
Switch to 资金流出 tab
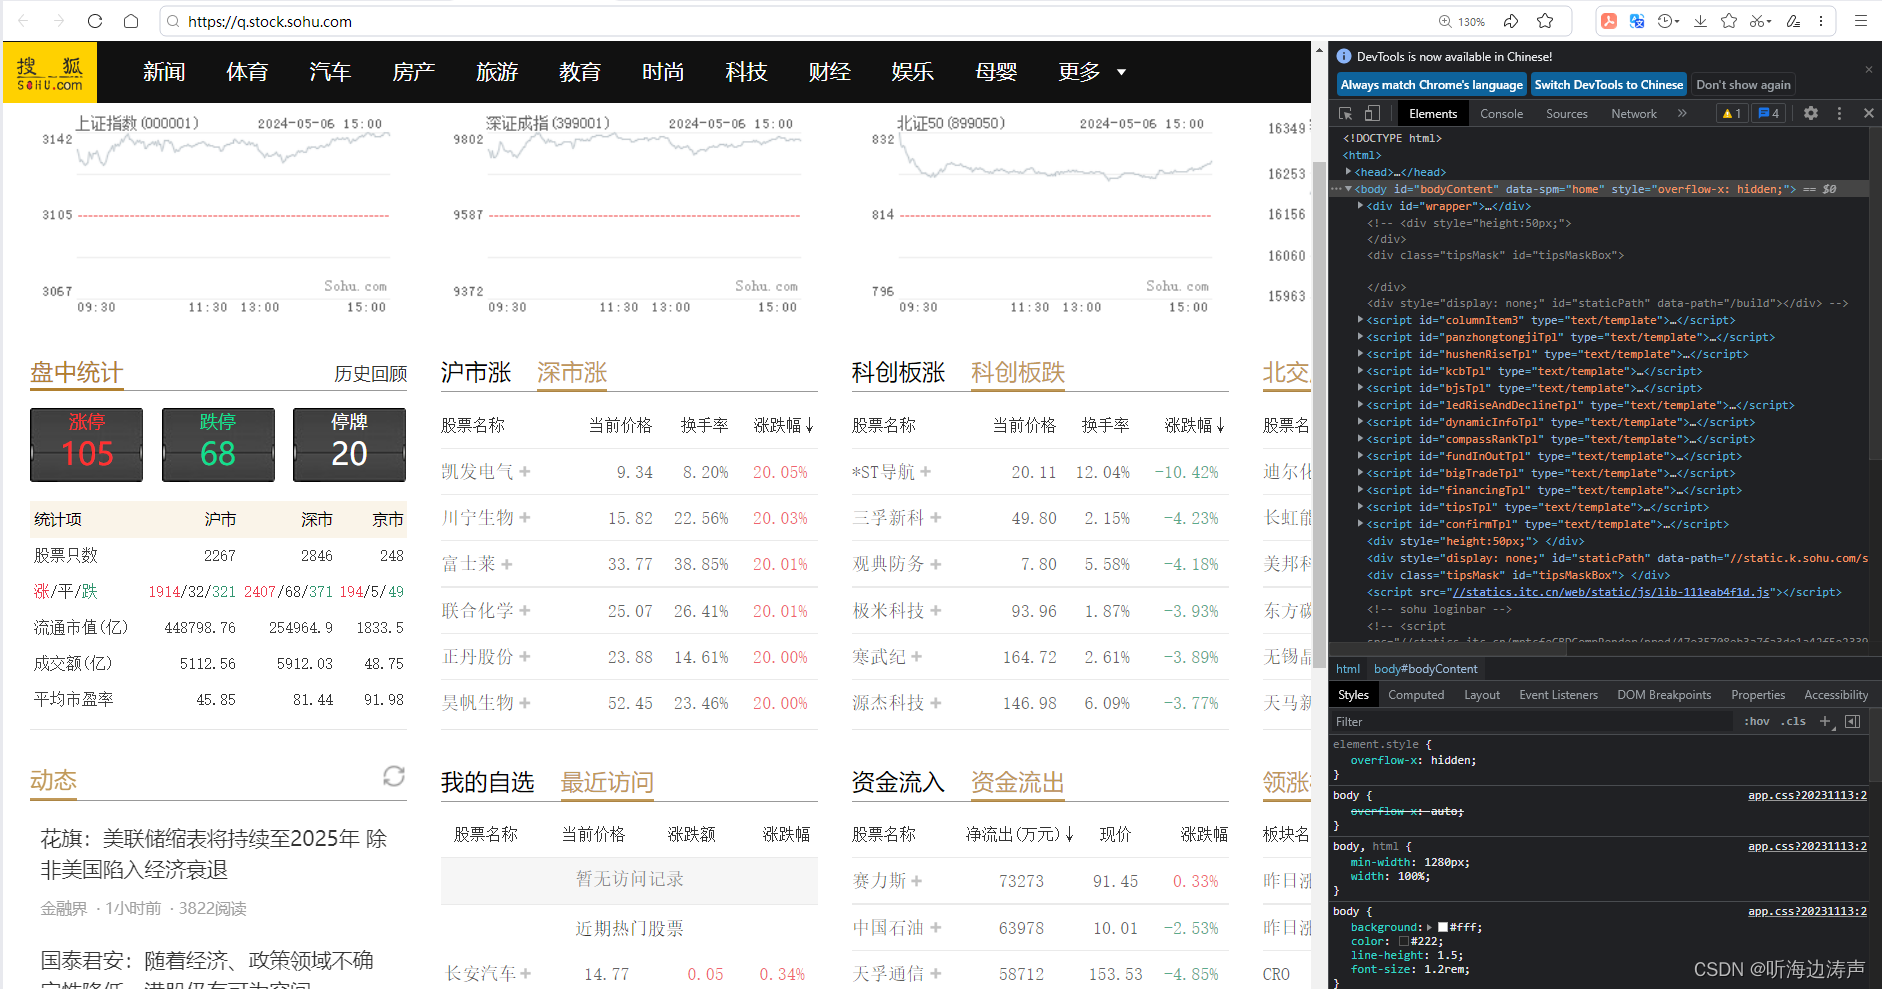(x=1018, y=782)
